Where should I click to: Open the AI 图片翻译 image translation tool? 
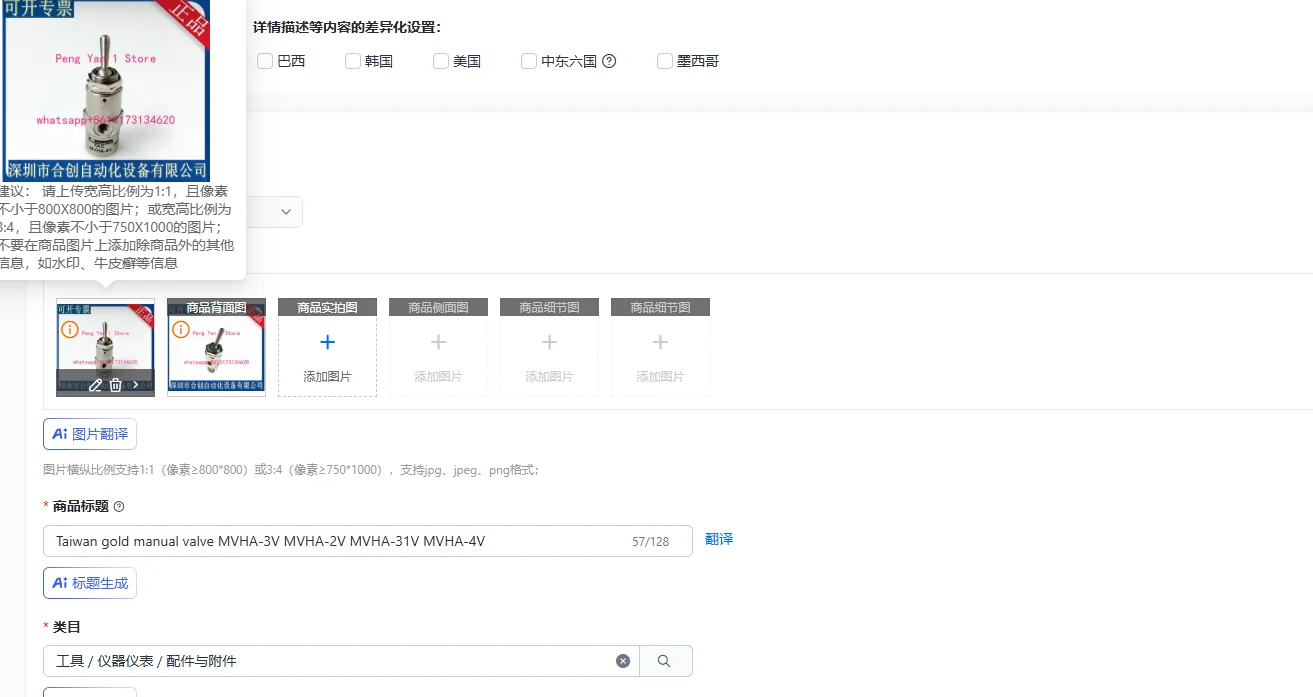pos(89,433)
